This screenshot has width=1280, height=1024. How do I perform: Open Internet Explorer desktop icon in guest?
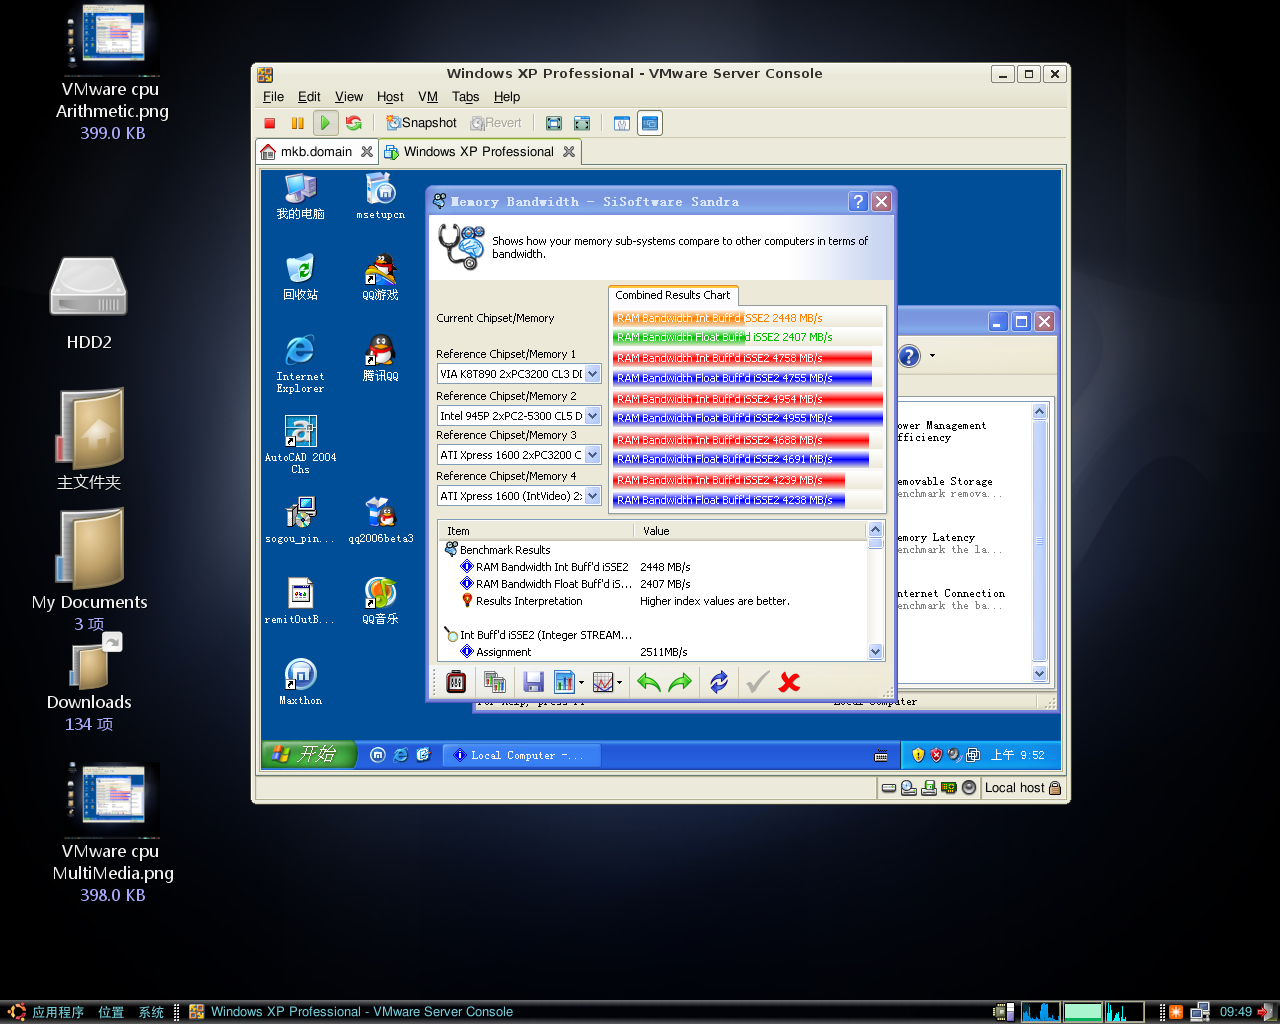click(300, 364)
